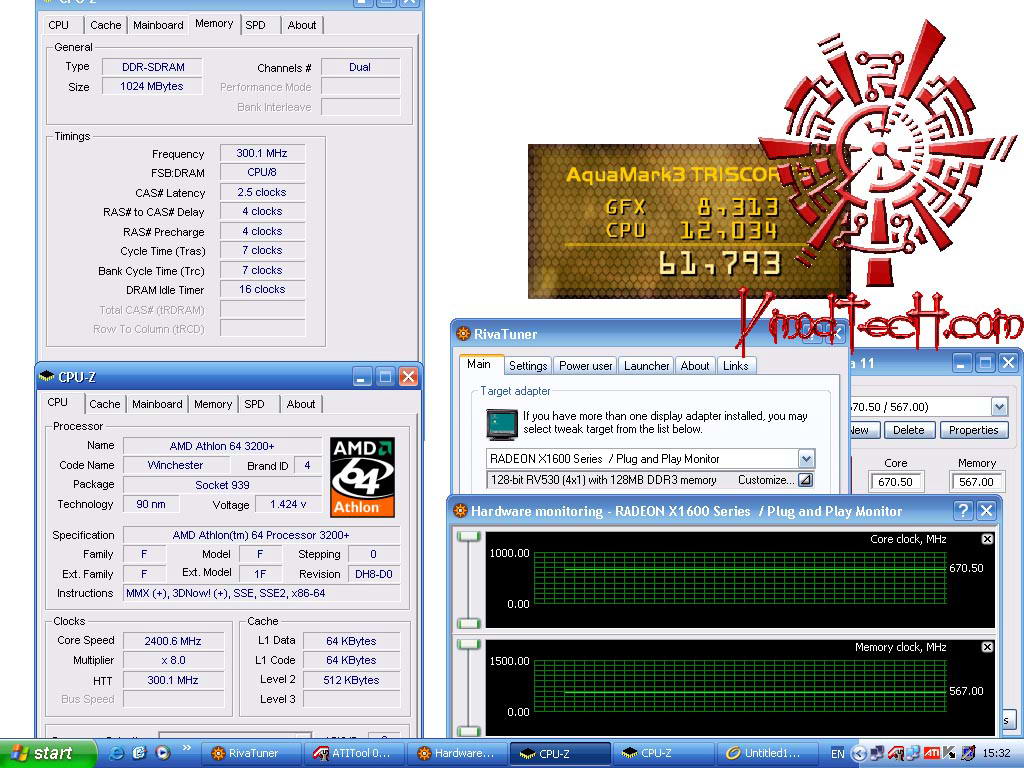
Task: Click Hardware monitoring title bar gear icon
Action: pos(460,511)
